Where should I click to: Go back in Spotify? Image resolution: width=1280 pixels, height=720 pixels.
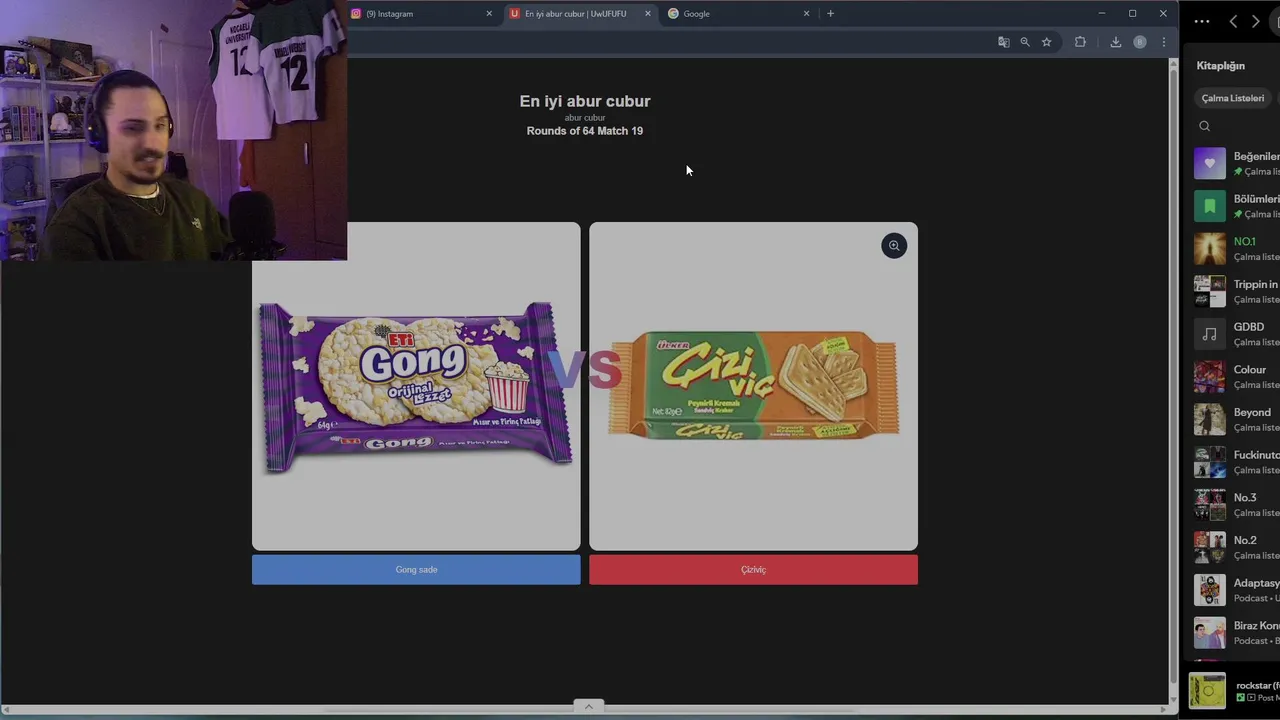[x=1233, y=21]
